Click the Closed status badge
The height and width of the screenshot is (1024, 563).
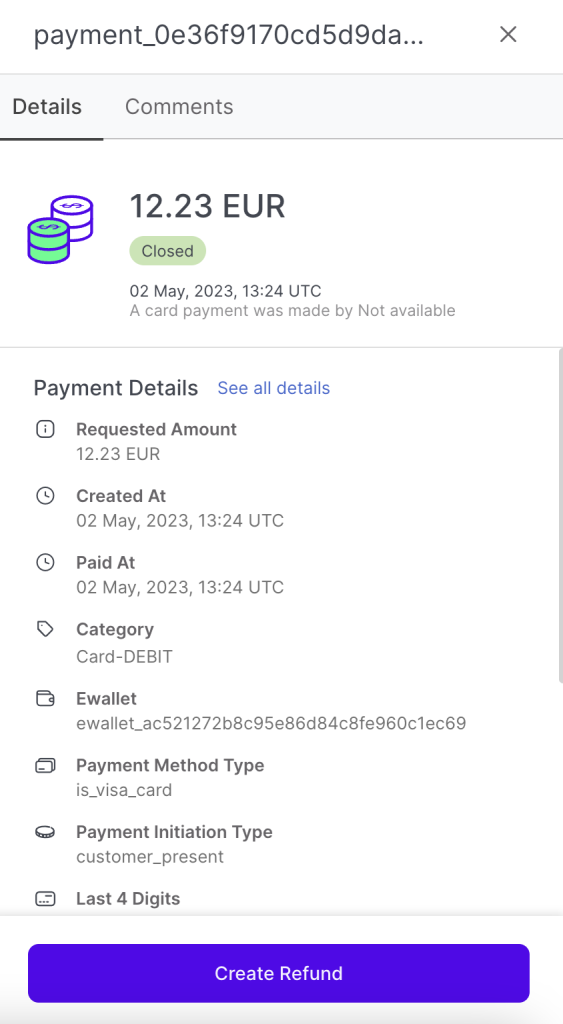tap(168, 251)
